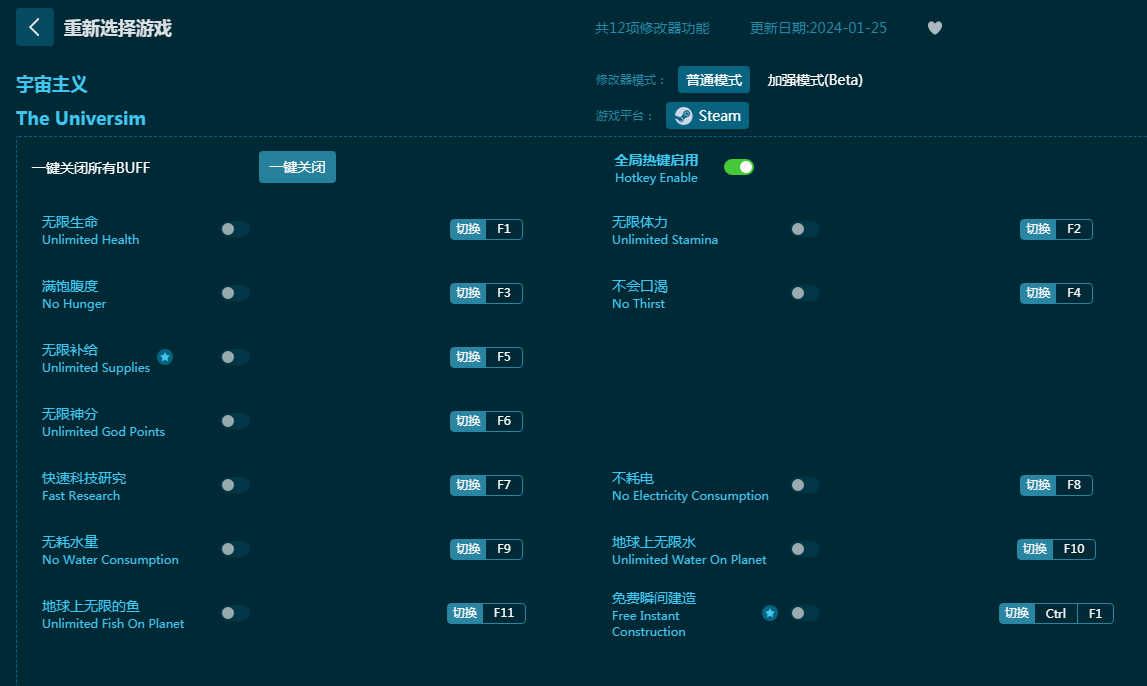The height and width of the screenshot is (686, 1147).
Task: Click the F1 key field for Unlimited Health
Action: pyautogui.click(x=504, y=229)
